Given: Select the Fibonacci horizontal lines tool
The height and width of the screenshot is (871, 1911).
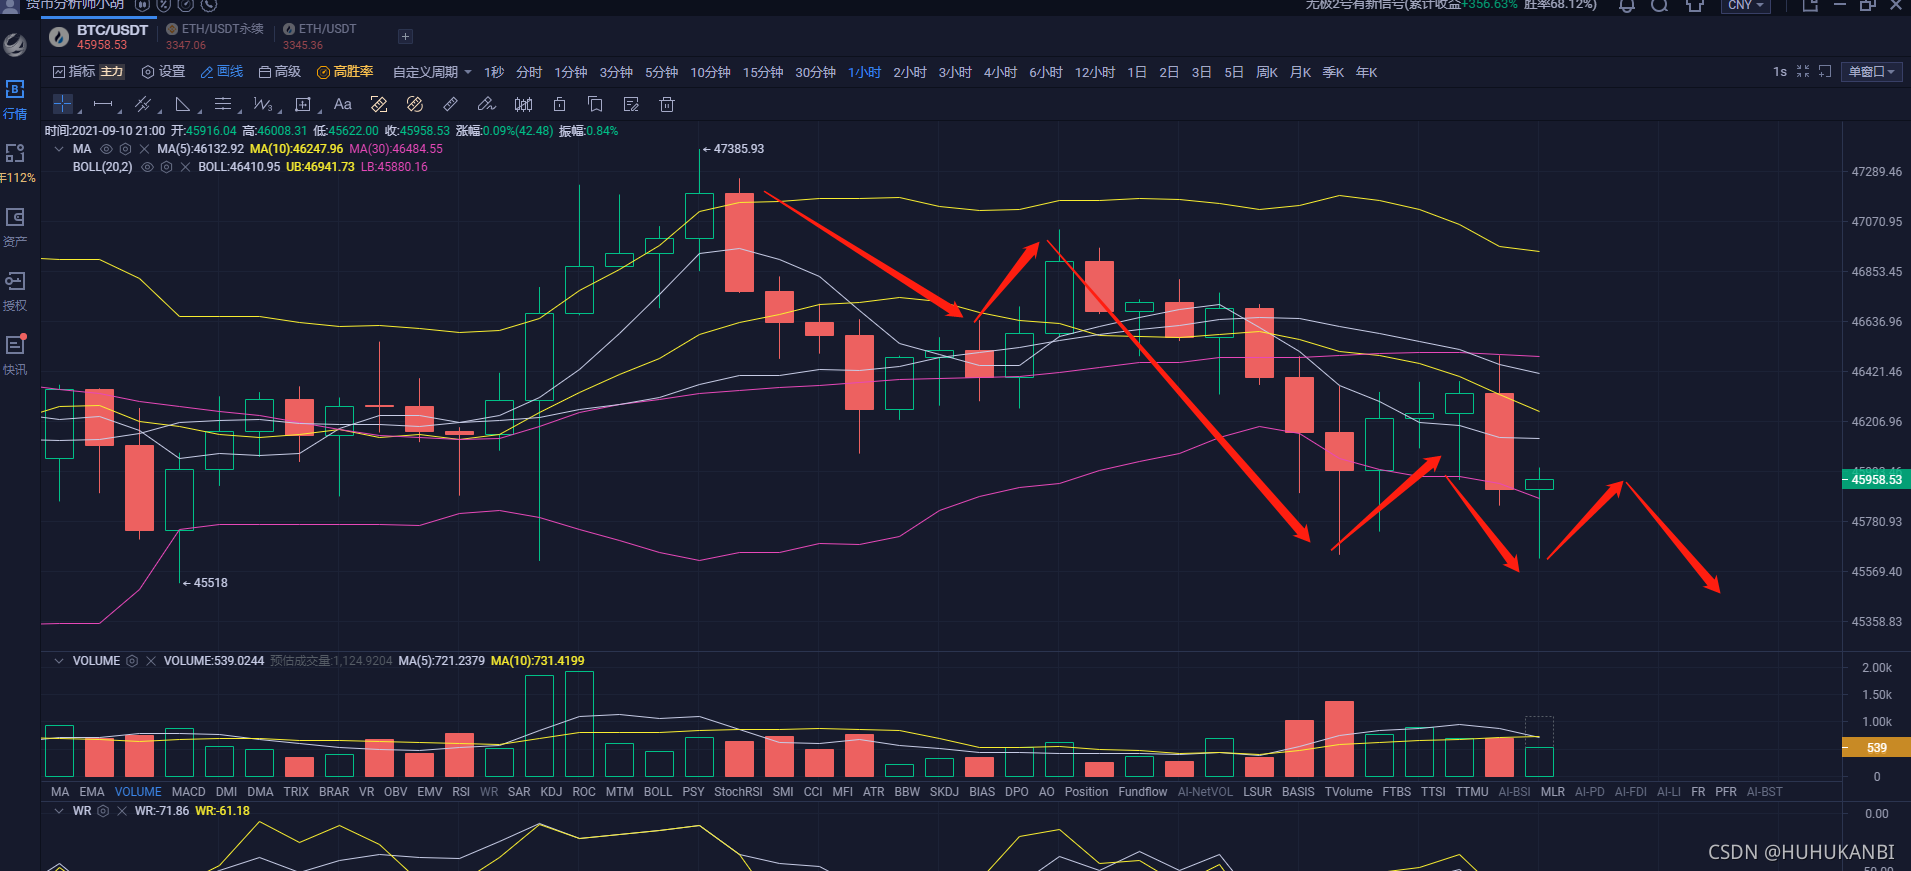Looking at the screenshot, I should pyautogui.click(x=223, y=104).
